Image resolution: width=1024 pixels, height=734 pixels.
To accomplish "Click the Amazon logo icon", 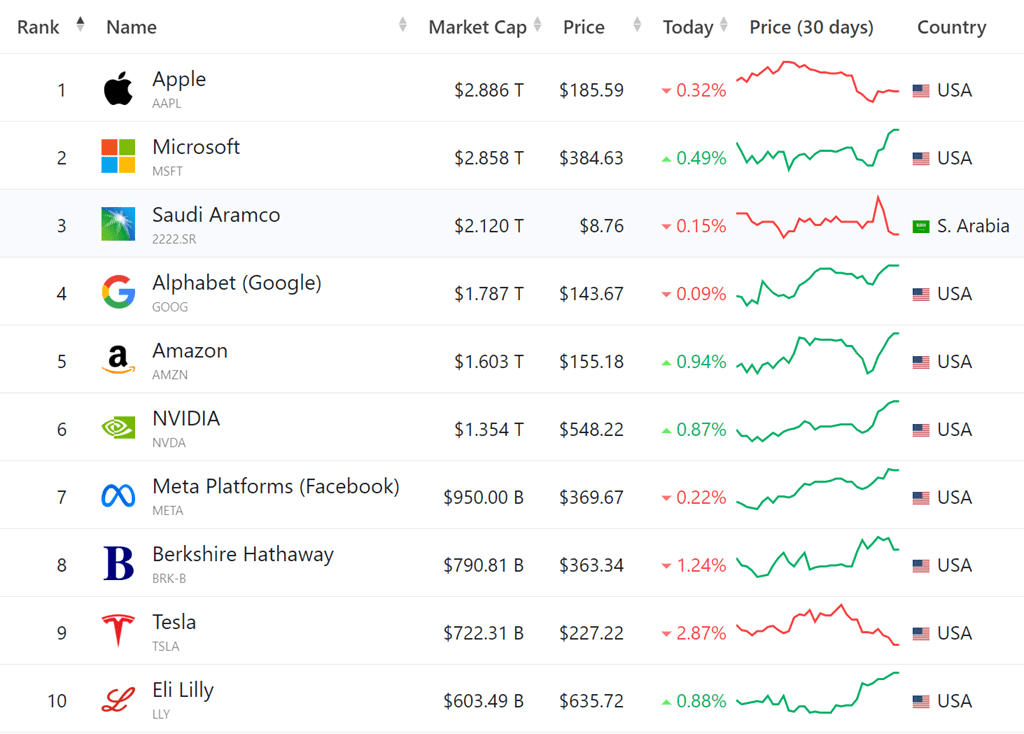I will click(x=118, y=360).
